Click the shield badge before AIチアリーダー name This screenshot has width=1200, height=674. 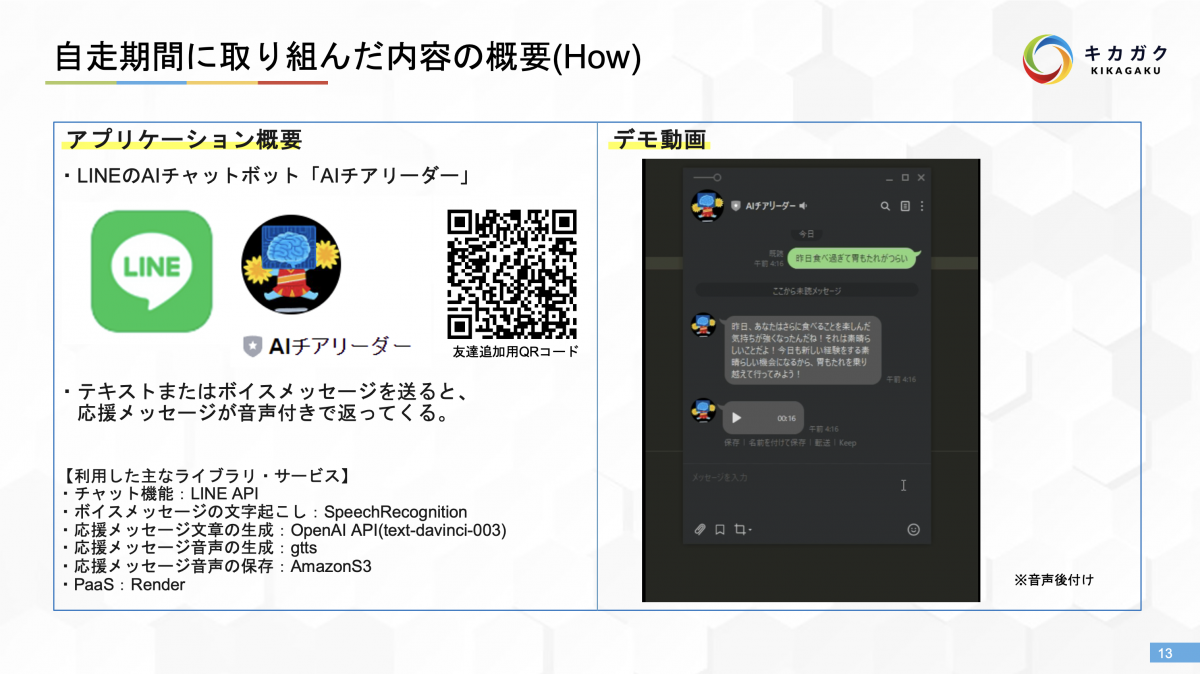click(x=736, y=206)
